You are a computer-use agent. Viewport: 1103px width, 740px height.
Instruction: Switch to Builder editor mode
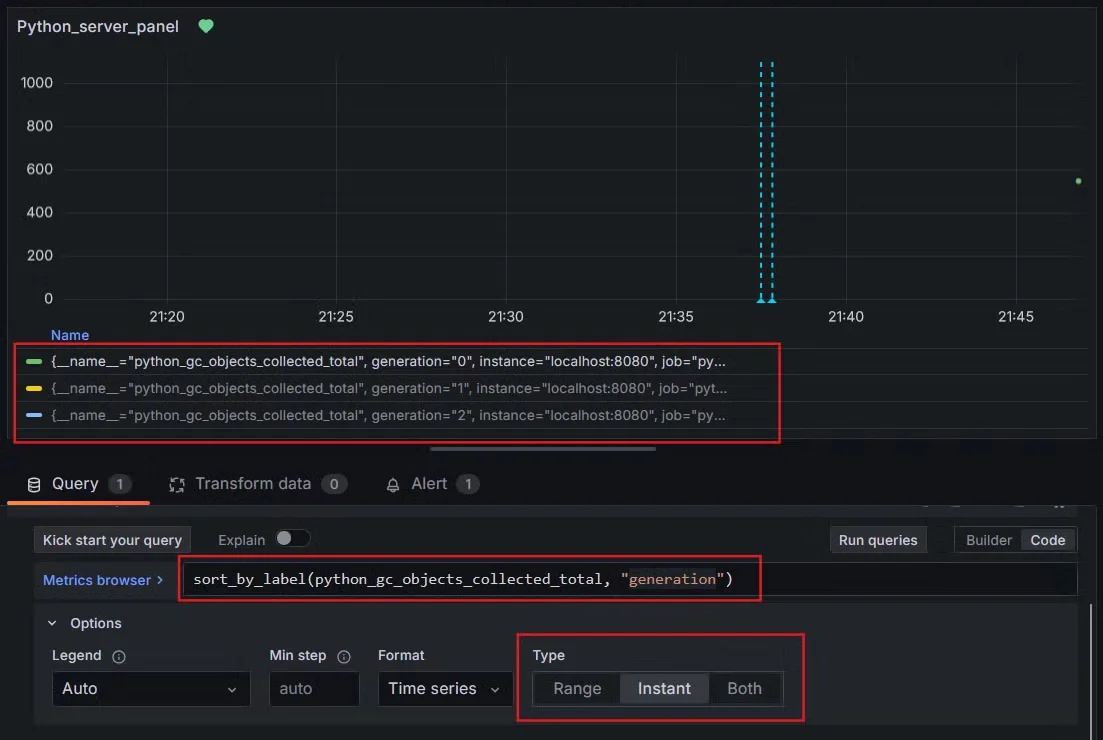coord(988,540)
